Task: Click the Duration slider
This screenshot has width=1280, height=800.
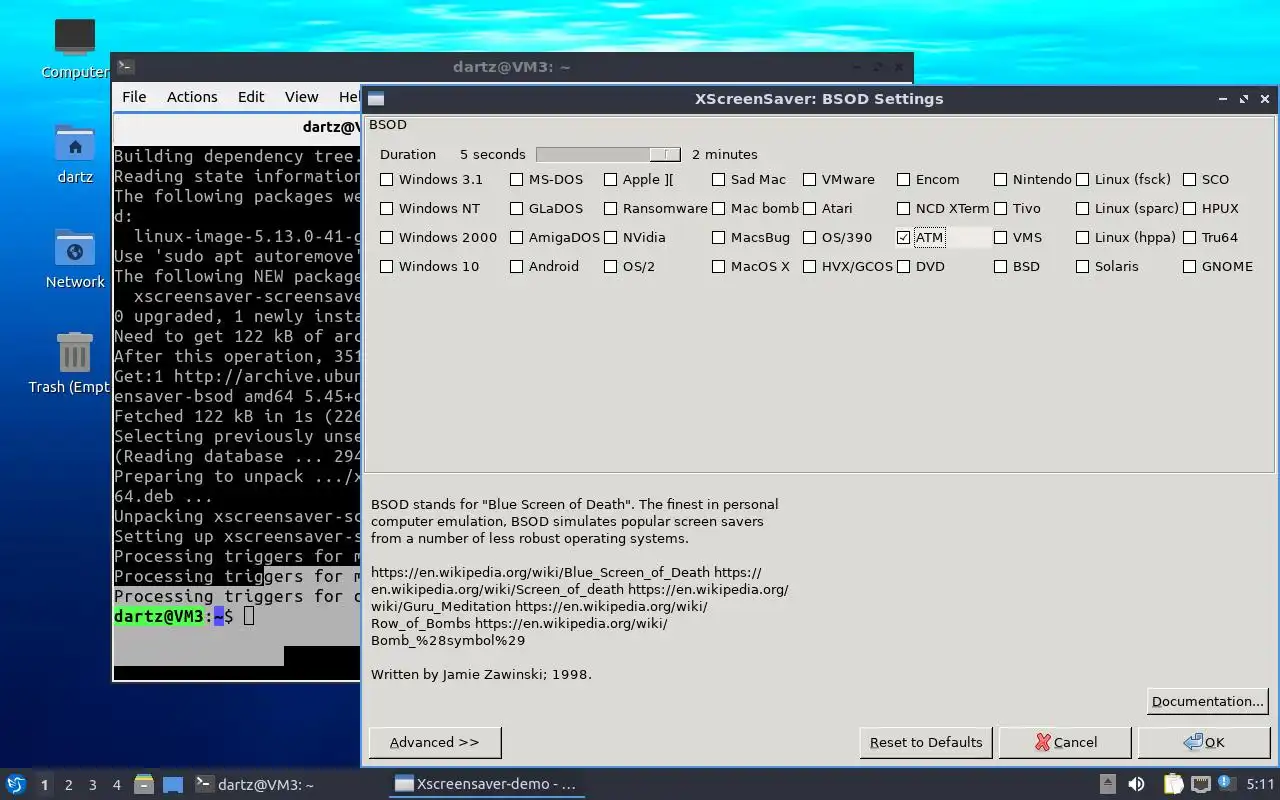Action: point(608,155)
